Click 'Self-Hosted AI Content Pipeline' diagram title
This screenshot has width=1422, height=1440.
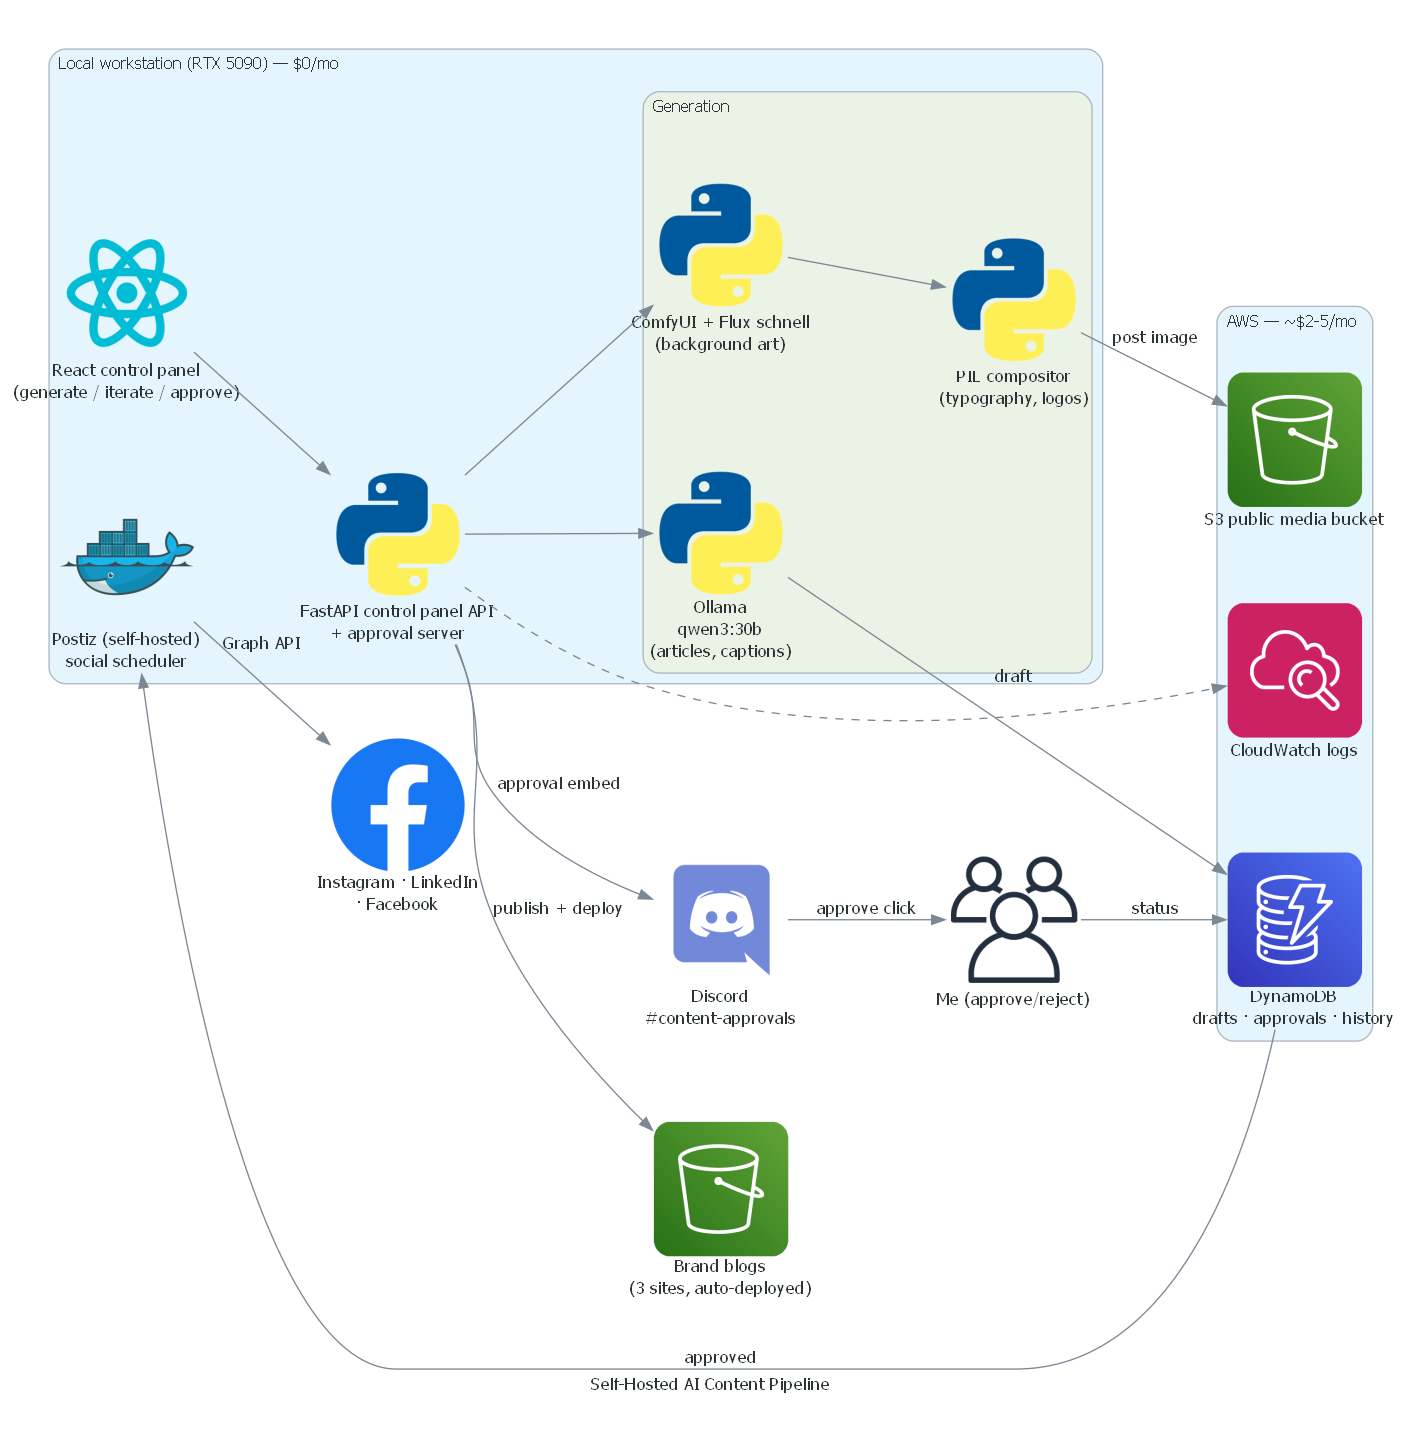pos(710,1384)
